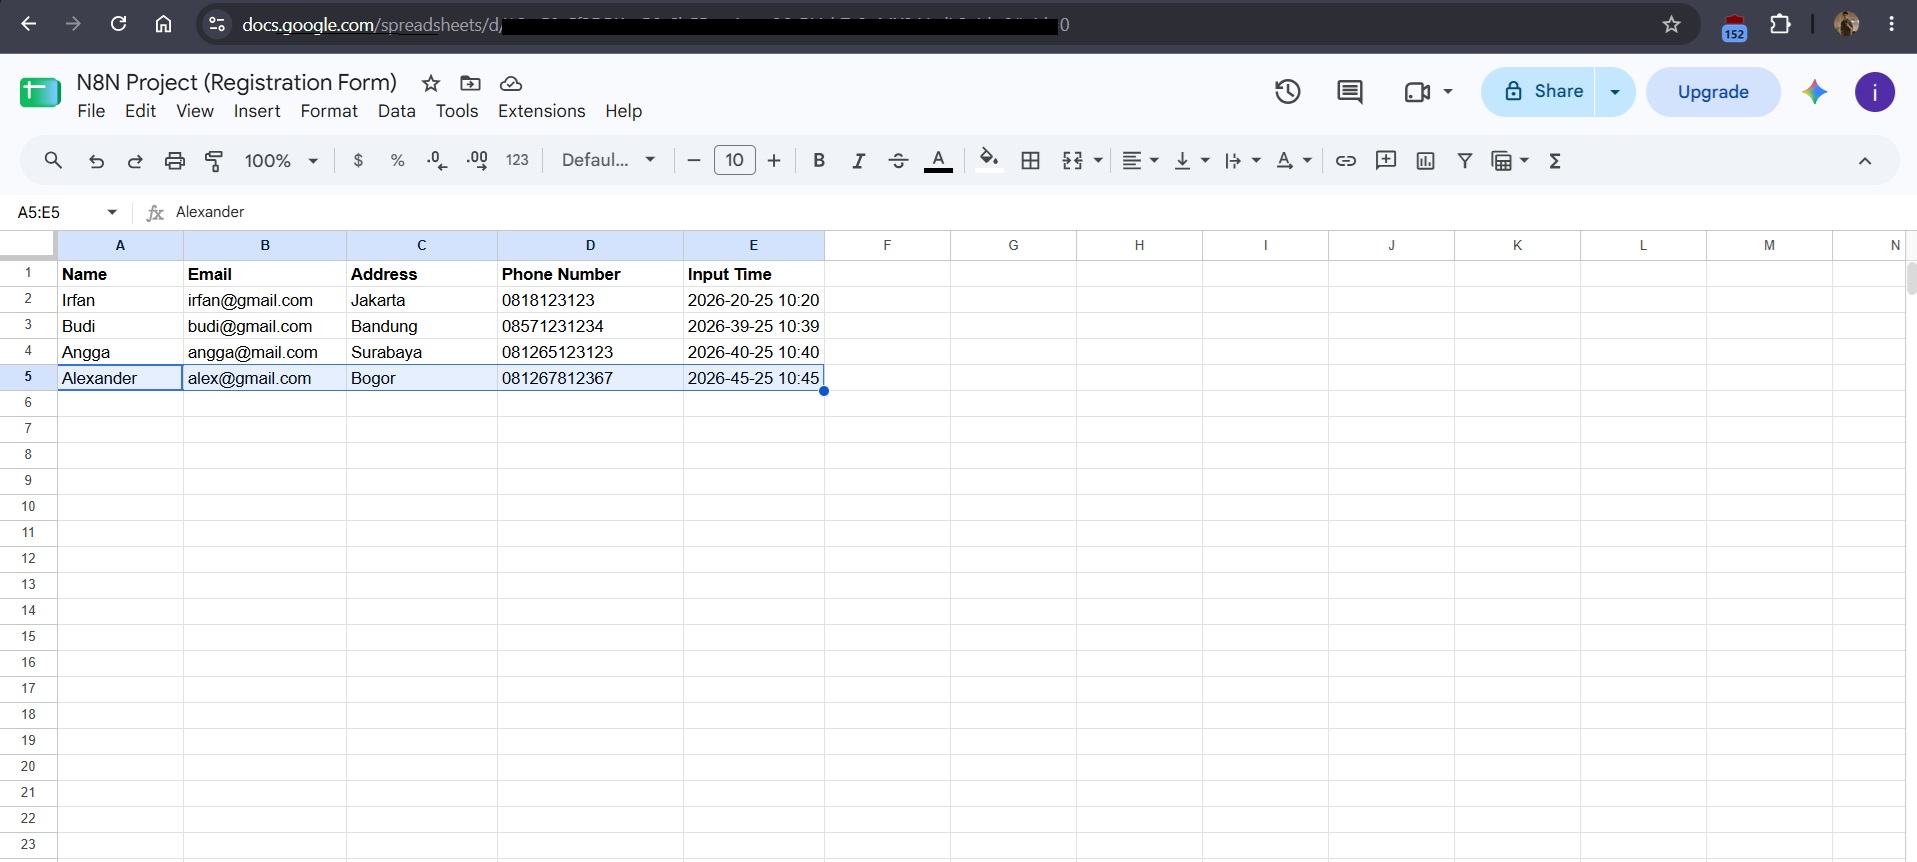Open the version history clock icon
This screenshot has width=1917, height=862.
(x=1287, y=92)
